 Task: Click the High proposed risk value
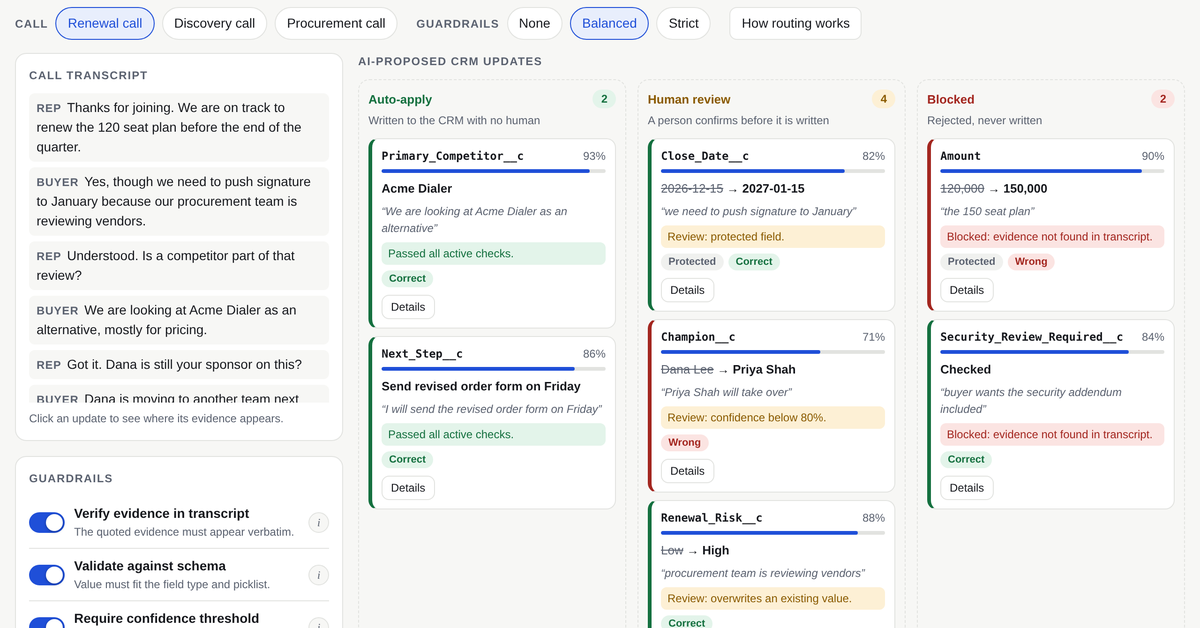715,550
